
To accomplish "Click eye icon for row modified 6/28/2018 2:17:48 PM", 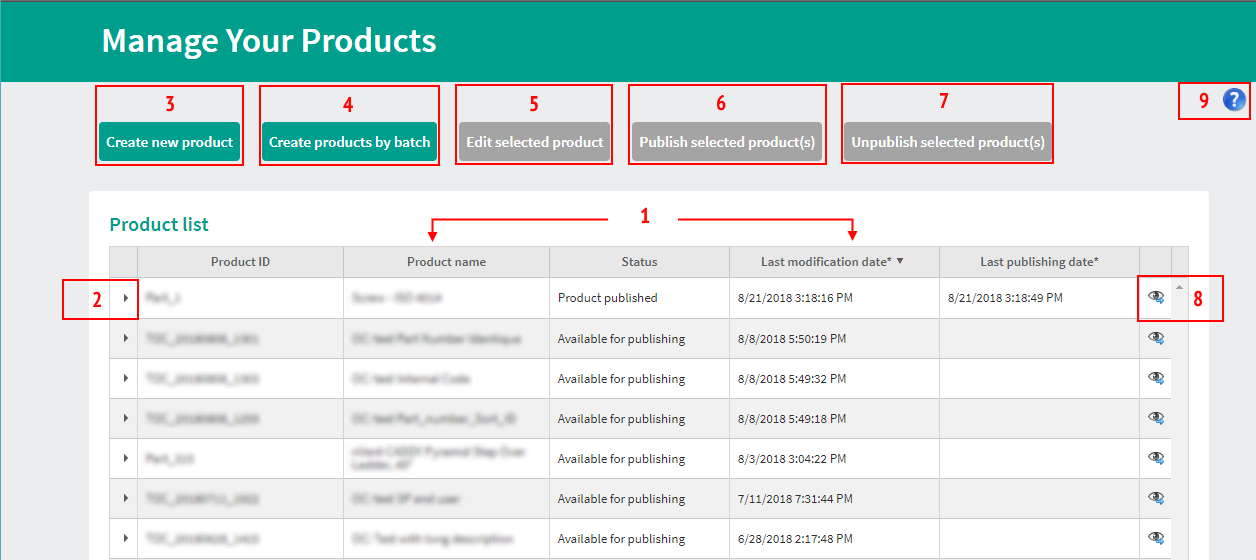I will pyautogui.click(x=1156, y=538).
